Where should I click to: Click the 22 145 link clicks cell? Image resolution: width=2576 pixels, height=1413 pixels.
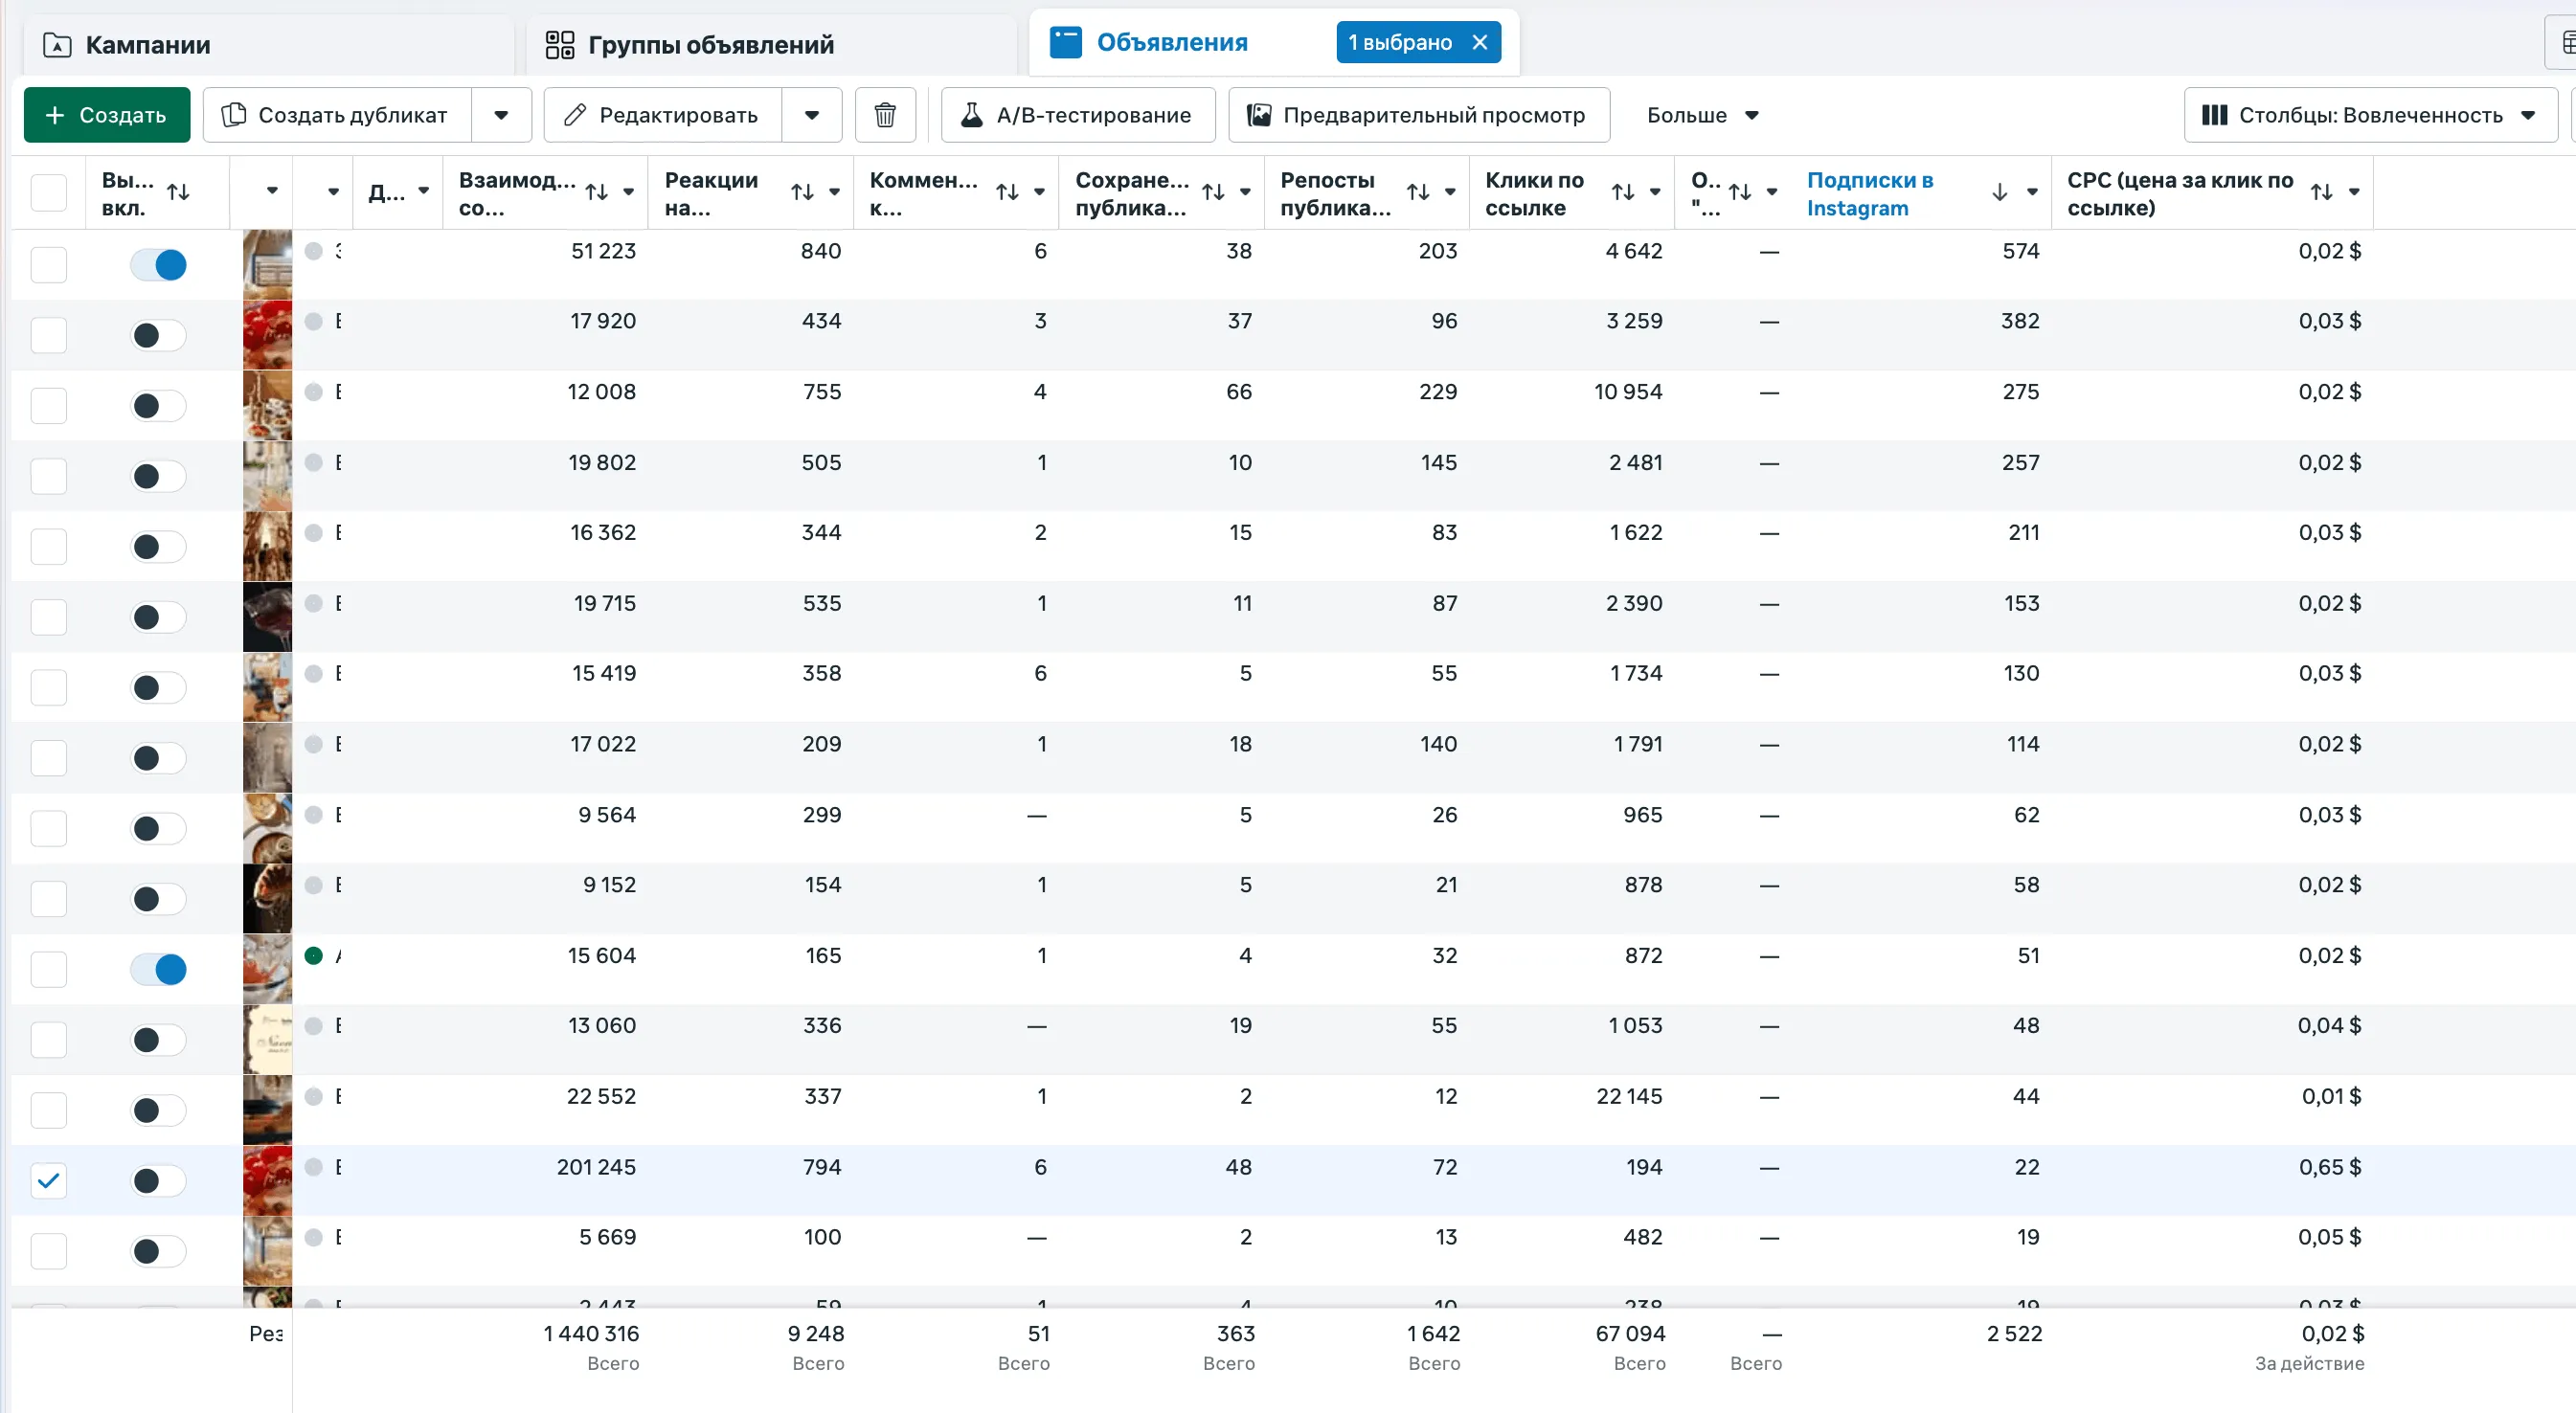pyautogui.click(x=1629, y=1097)
